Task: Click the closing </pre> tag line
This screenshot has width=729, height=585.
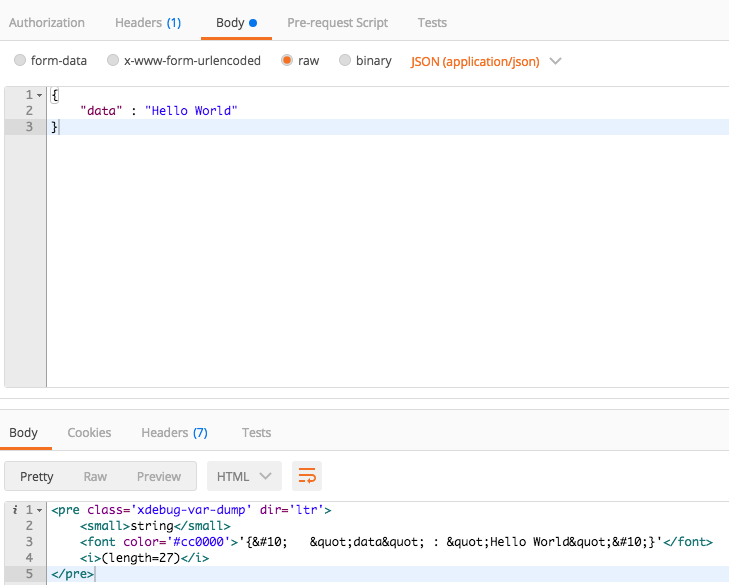Action: pos(73,574)
